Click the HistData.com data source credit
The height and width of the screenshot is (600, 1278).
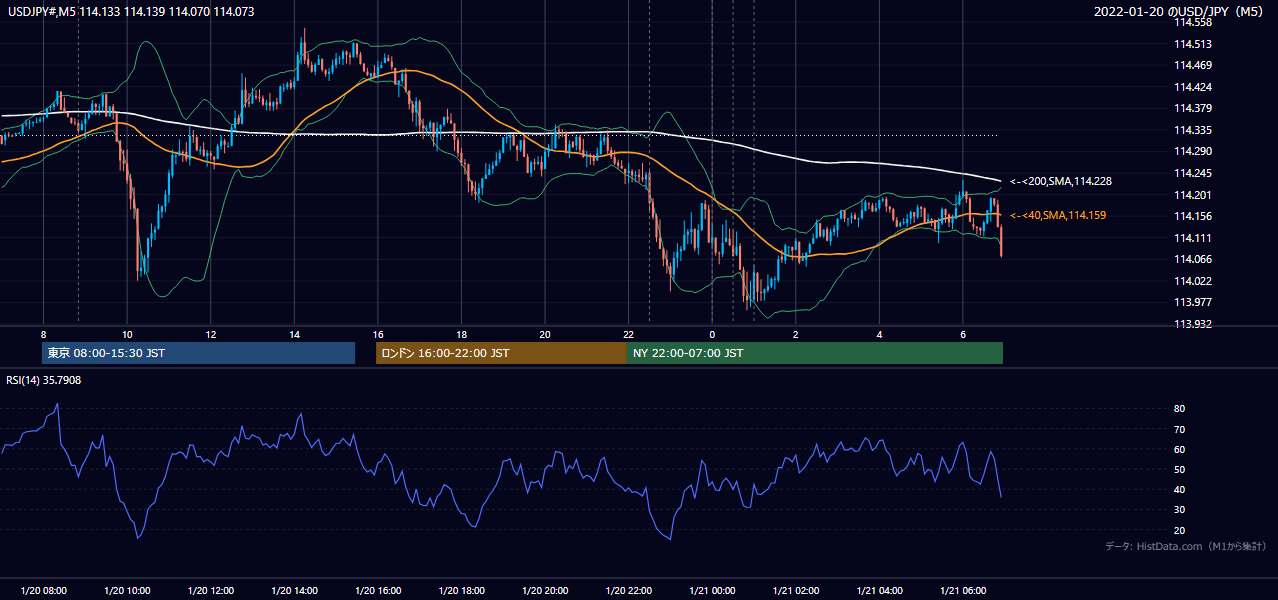1185,546
